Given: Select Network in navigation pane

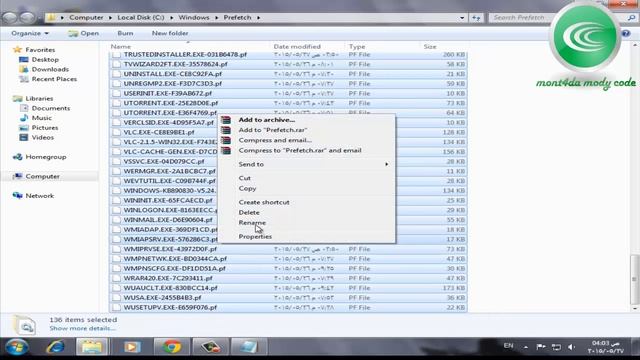Looking at the screenshot, I should tap(40, 196).
